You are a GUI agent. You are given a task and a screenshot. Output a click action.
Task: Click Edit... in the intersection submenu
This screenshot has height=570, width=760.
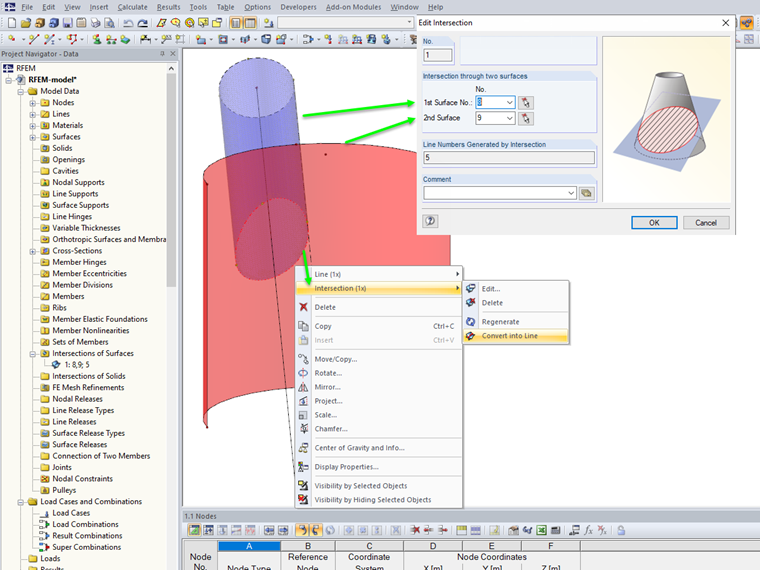516,289
